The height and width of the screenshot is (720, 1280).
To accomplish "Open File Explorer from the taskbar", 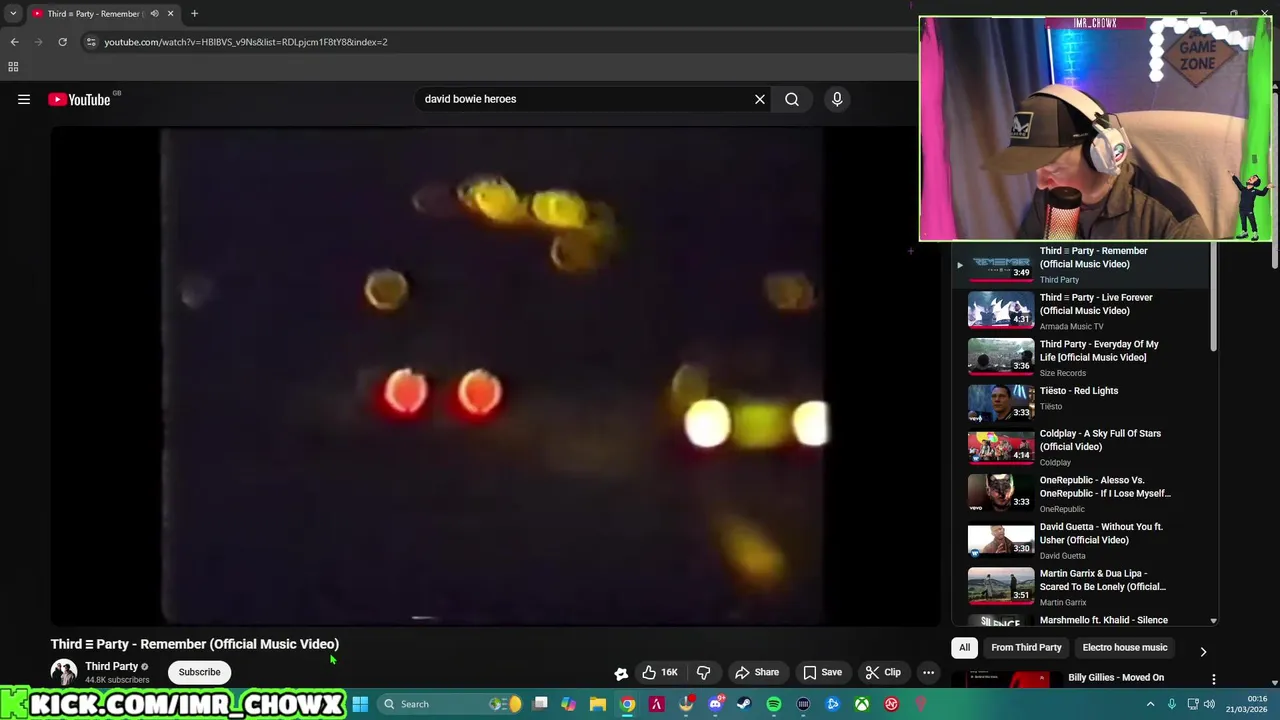I will 598,704.
